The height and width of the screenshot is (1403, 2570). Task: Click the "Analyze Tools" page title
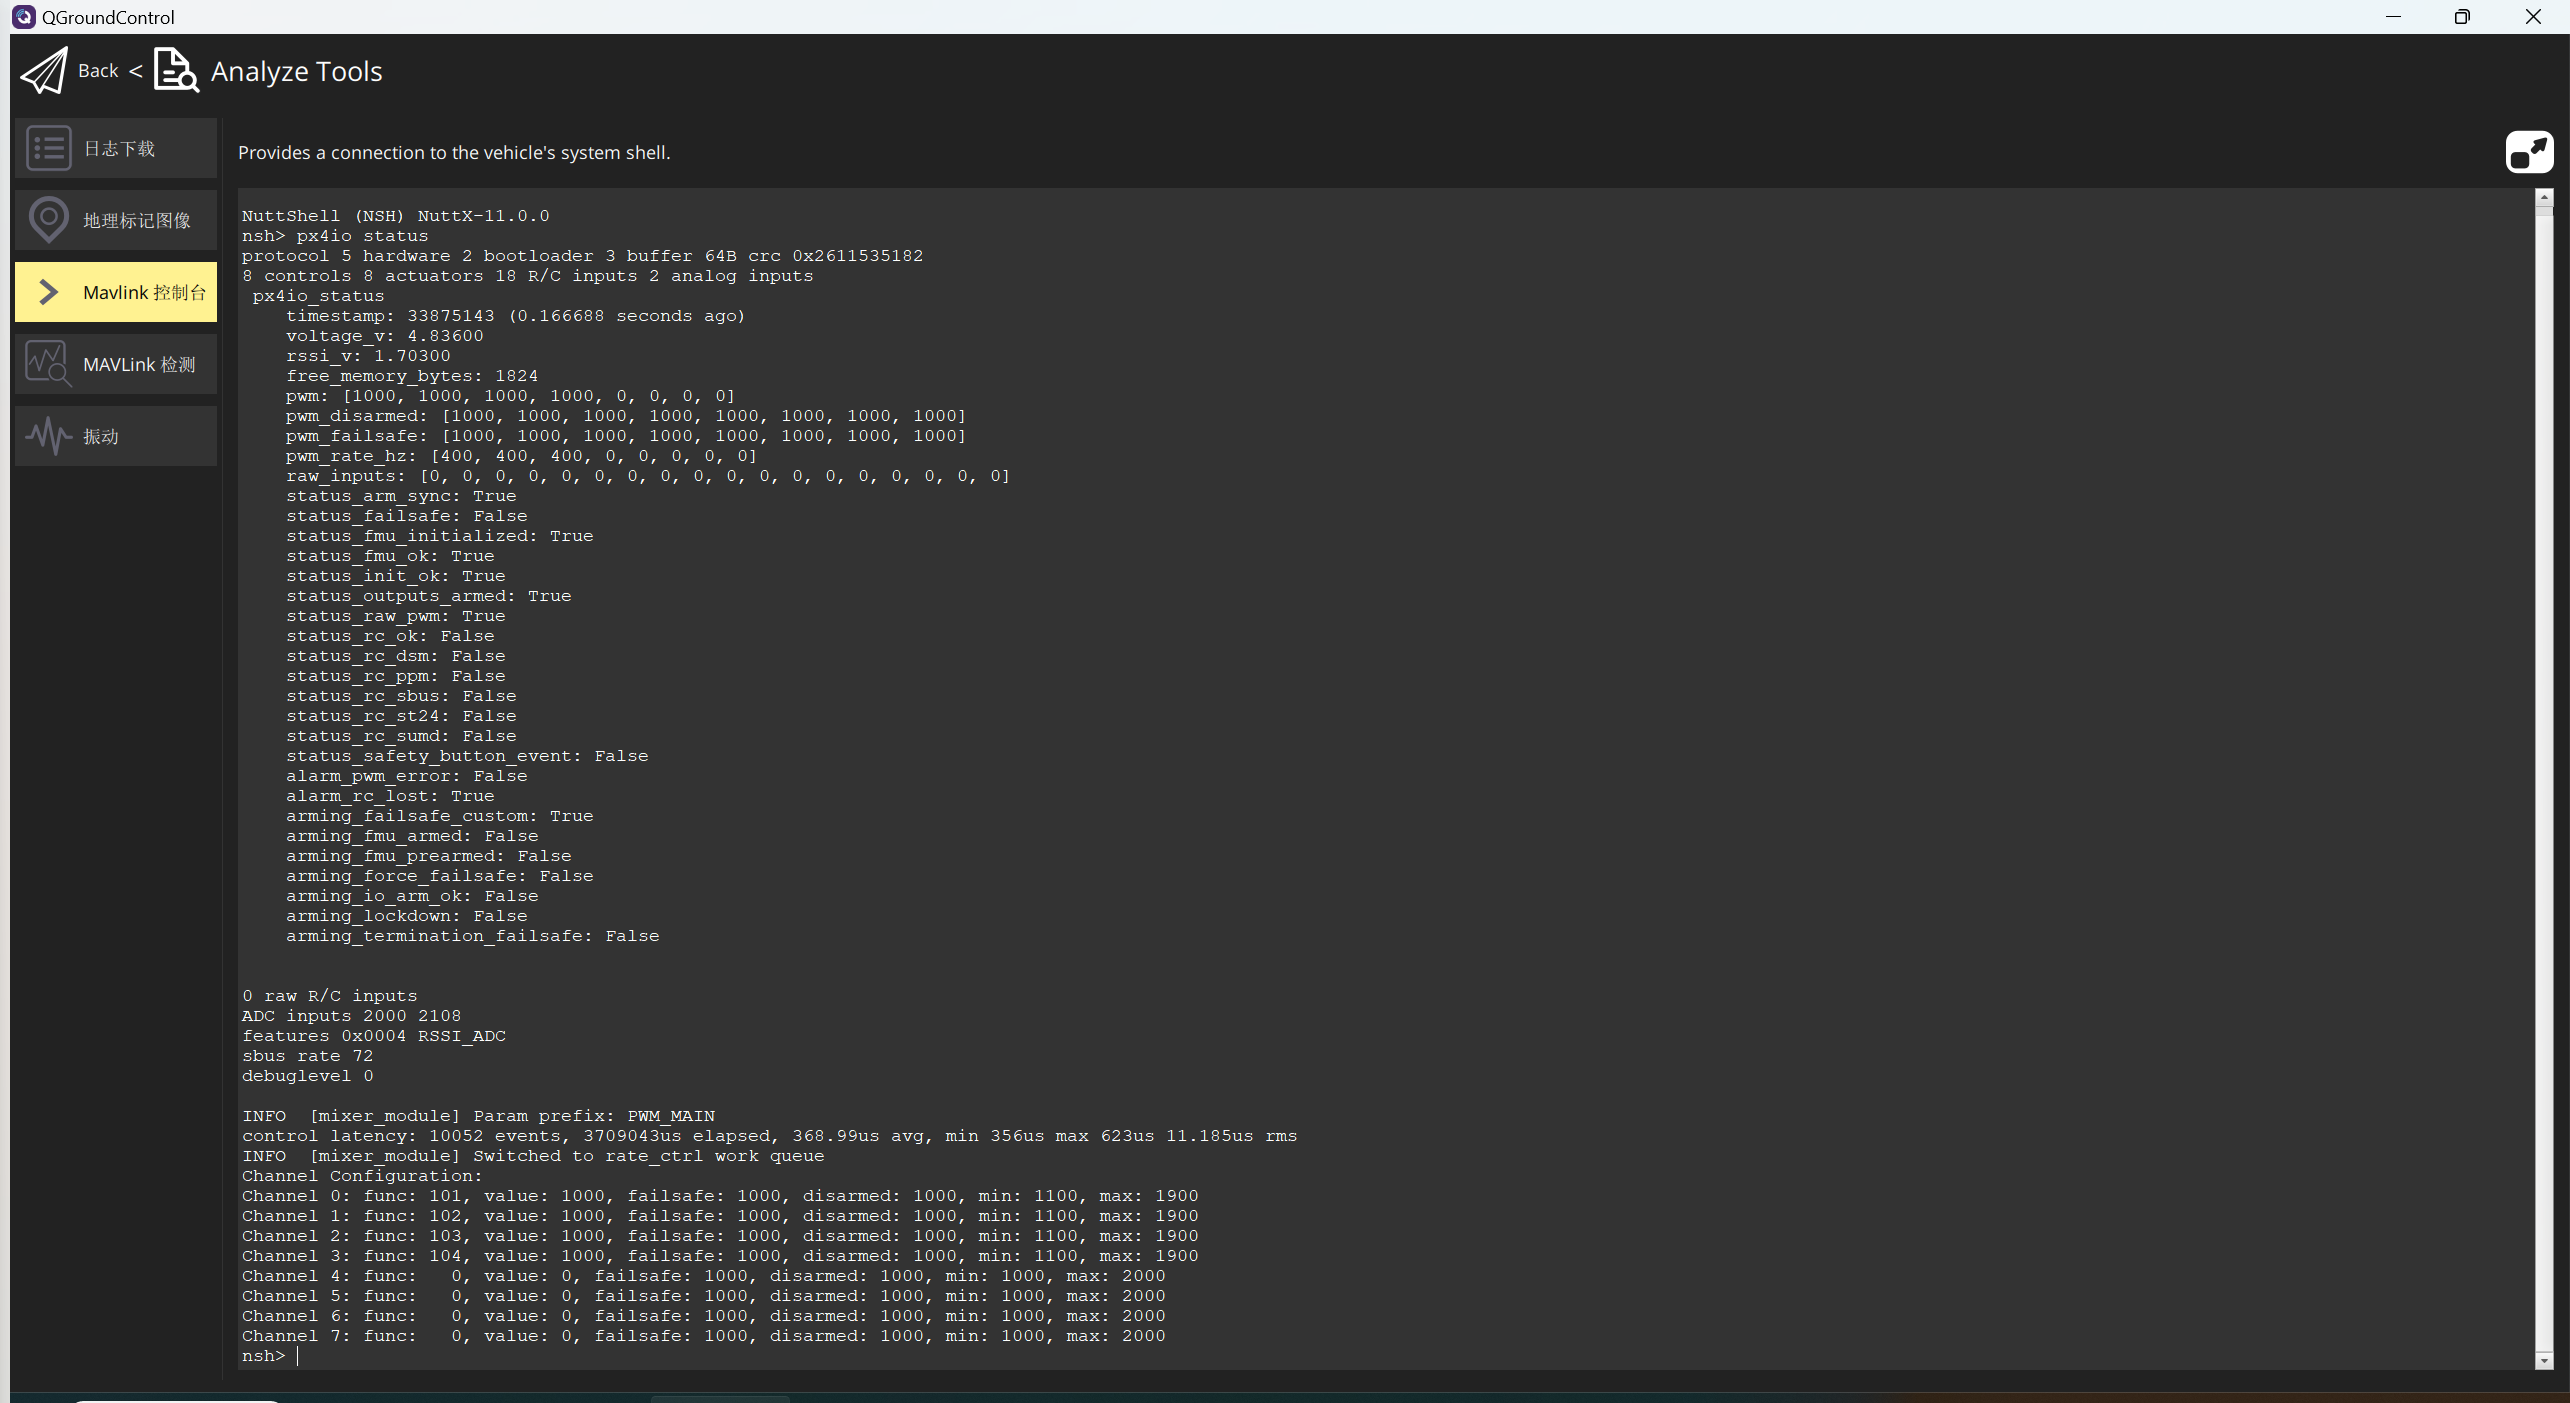297,71
